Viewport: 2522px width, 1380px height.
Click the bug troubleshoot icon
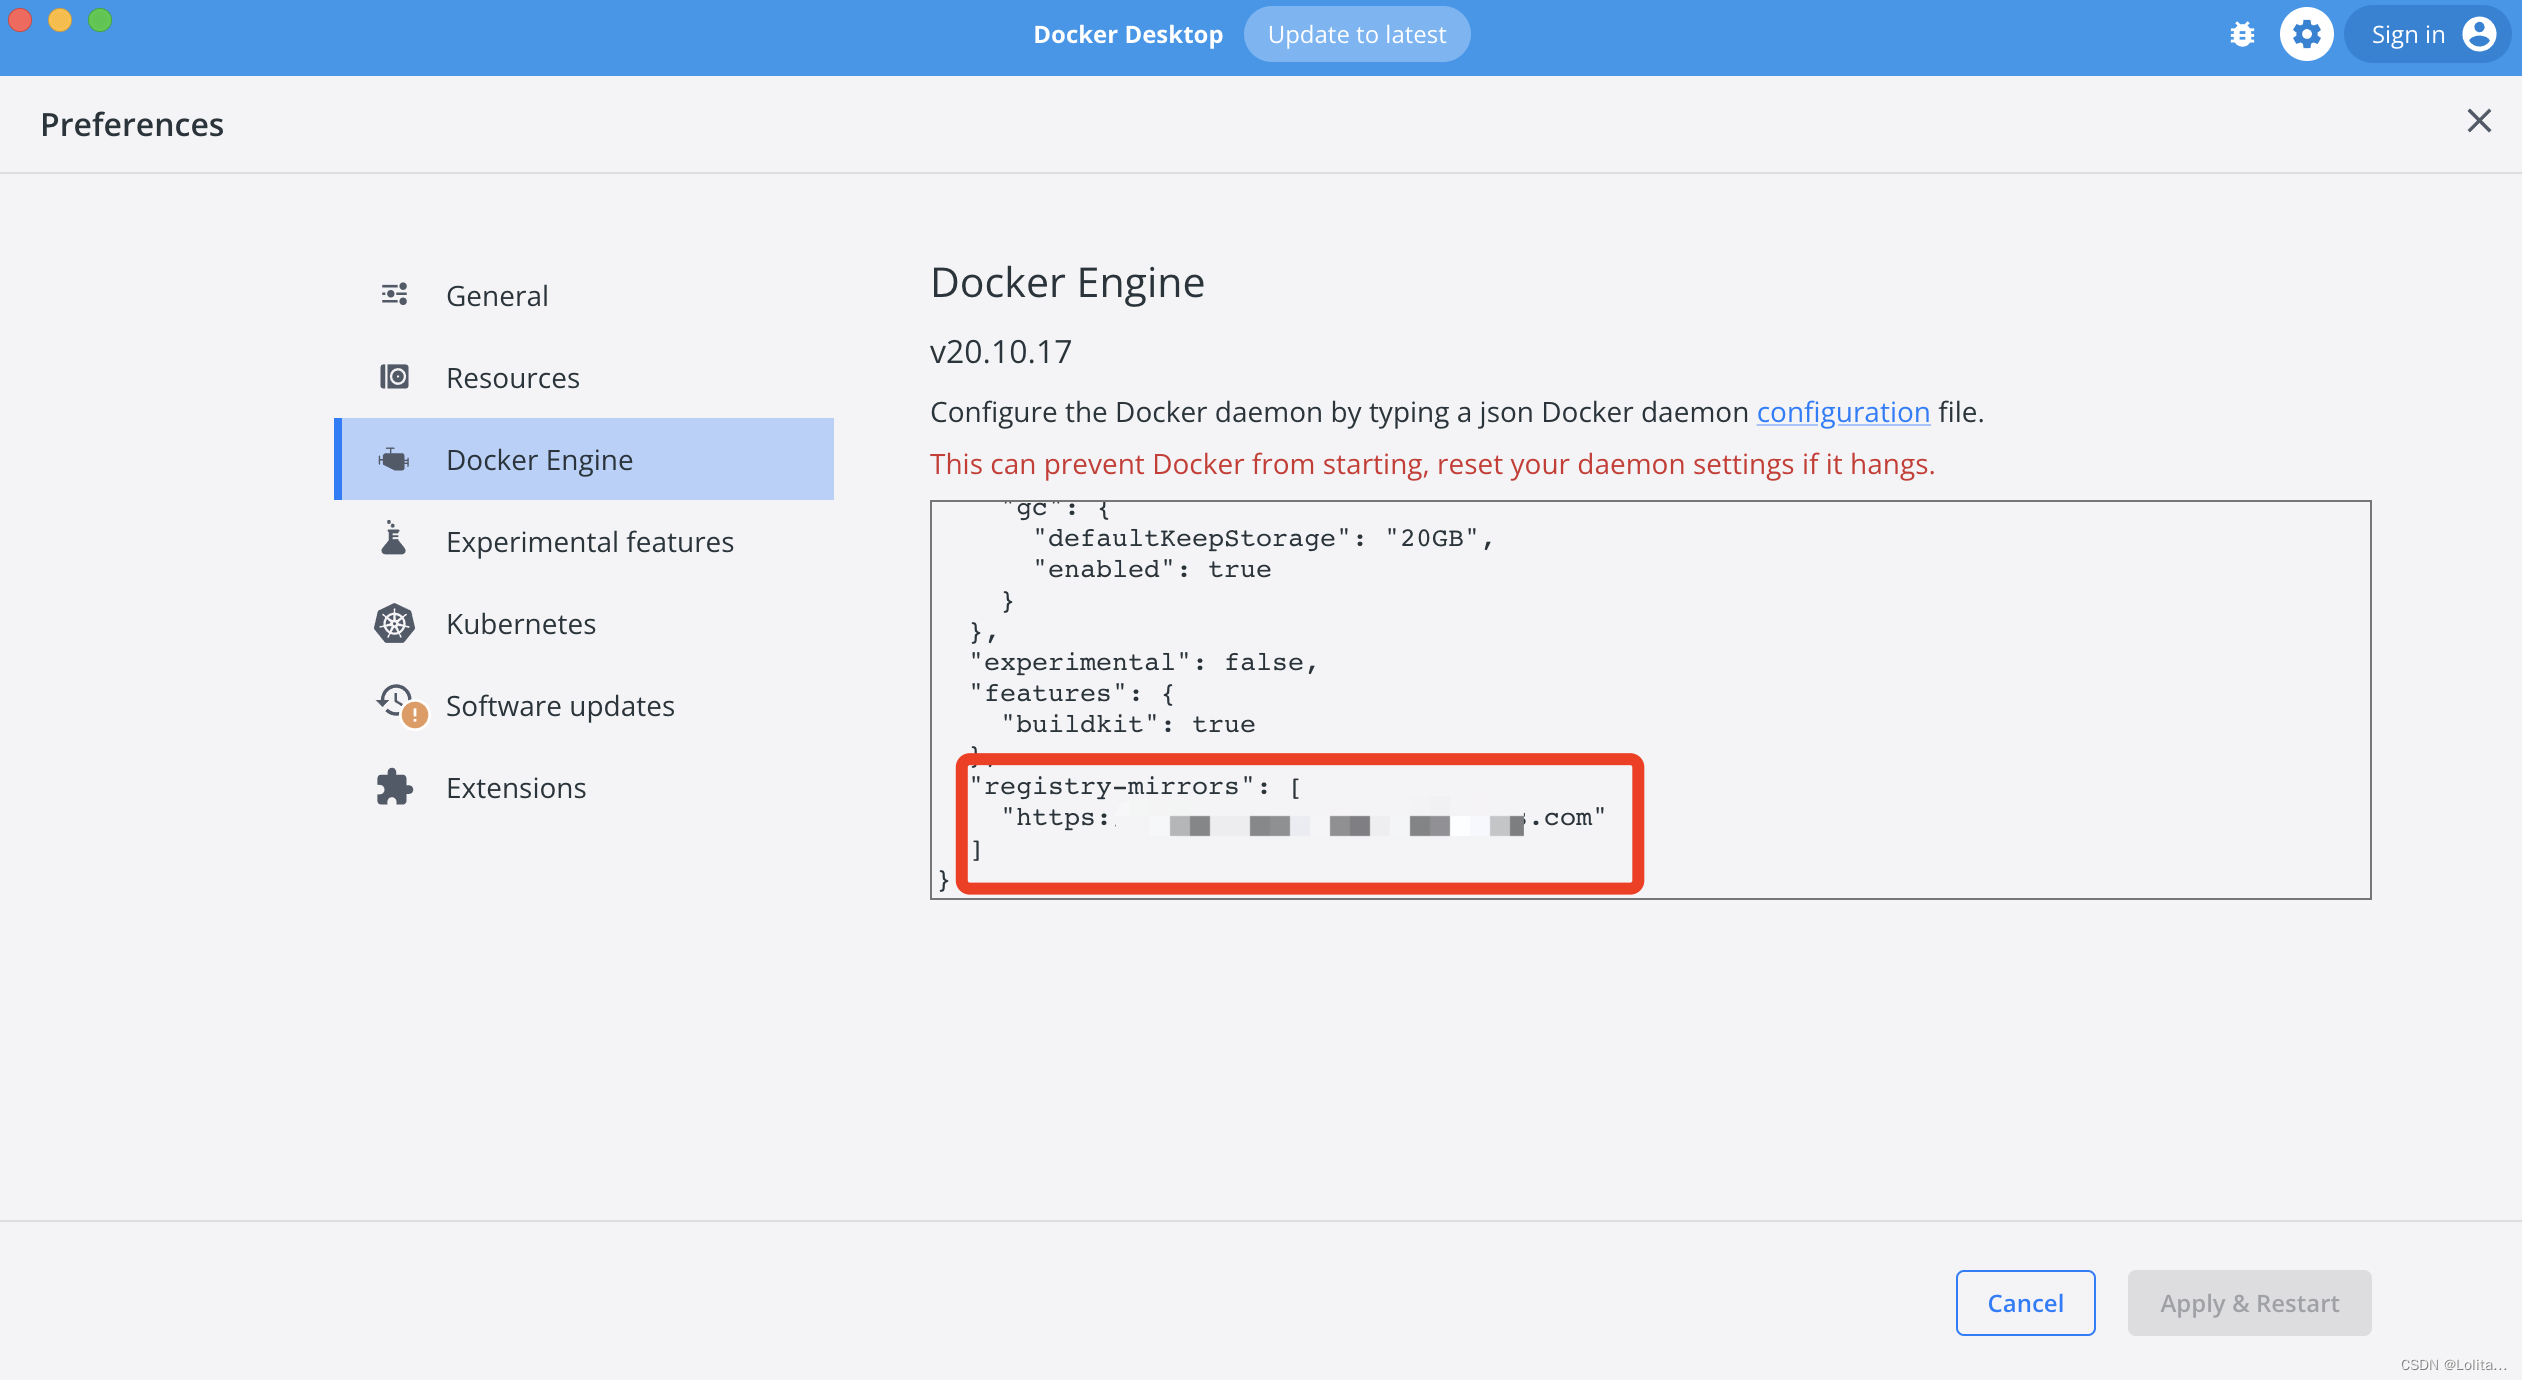point(2242,35)
